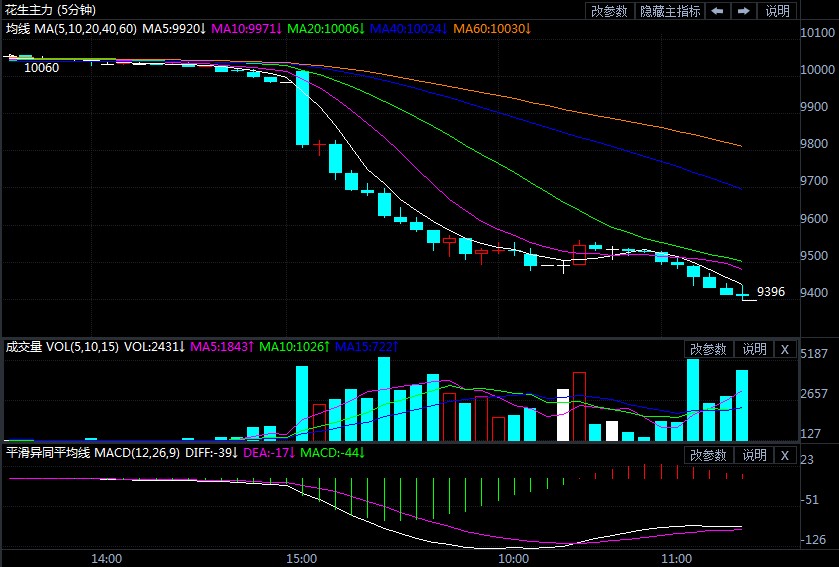Click the 9400 price axis label

[814, 293]
